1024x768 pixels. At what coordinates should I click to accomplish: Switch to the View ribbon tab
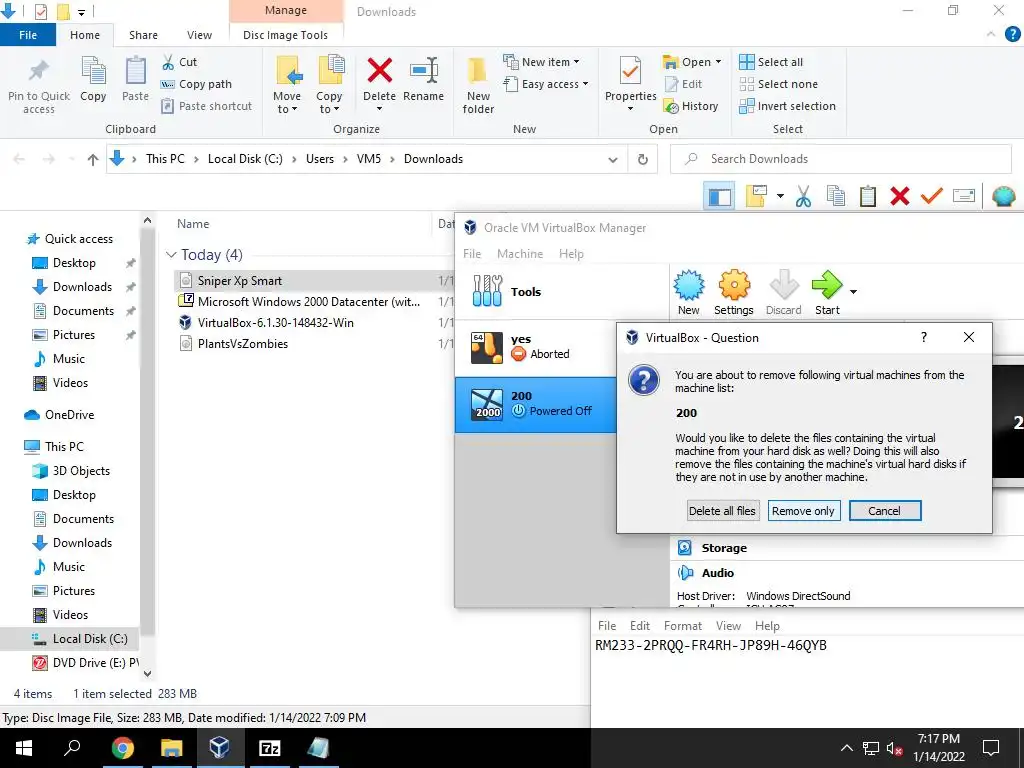(x=199, y=35)
